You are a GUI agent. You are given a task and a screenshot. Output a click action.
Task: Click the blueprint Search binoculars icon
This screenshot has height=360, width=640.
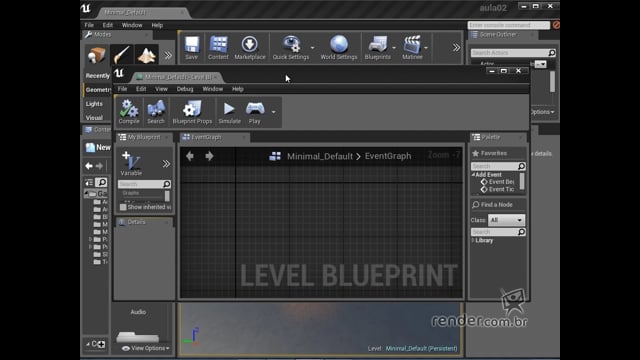click(156, 109)
